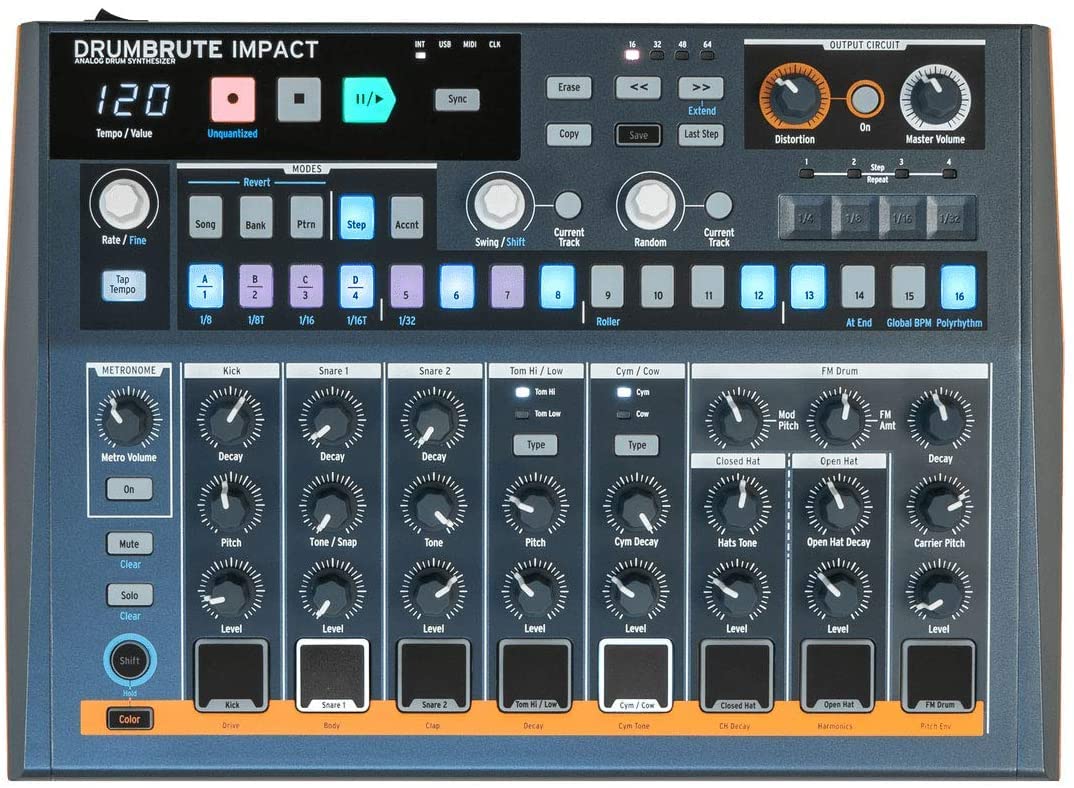Turn the Snare 1 Tone / Snap knob
The height and width of the screenshot is (788, 1074).
332,504
